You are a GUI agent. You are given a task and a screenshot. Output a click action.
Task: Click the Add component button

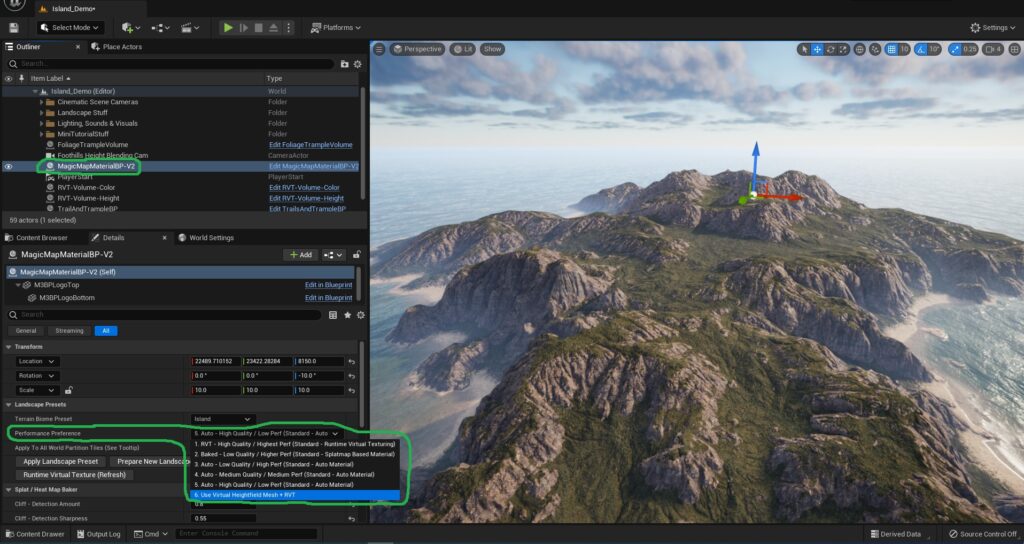tap(300, 255)
